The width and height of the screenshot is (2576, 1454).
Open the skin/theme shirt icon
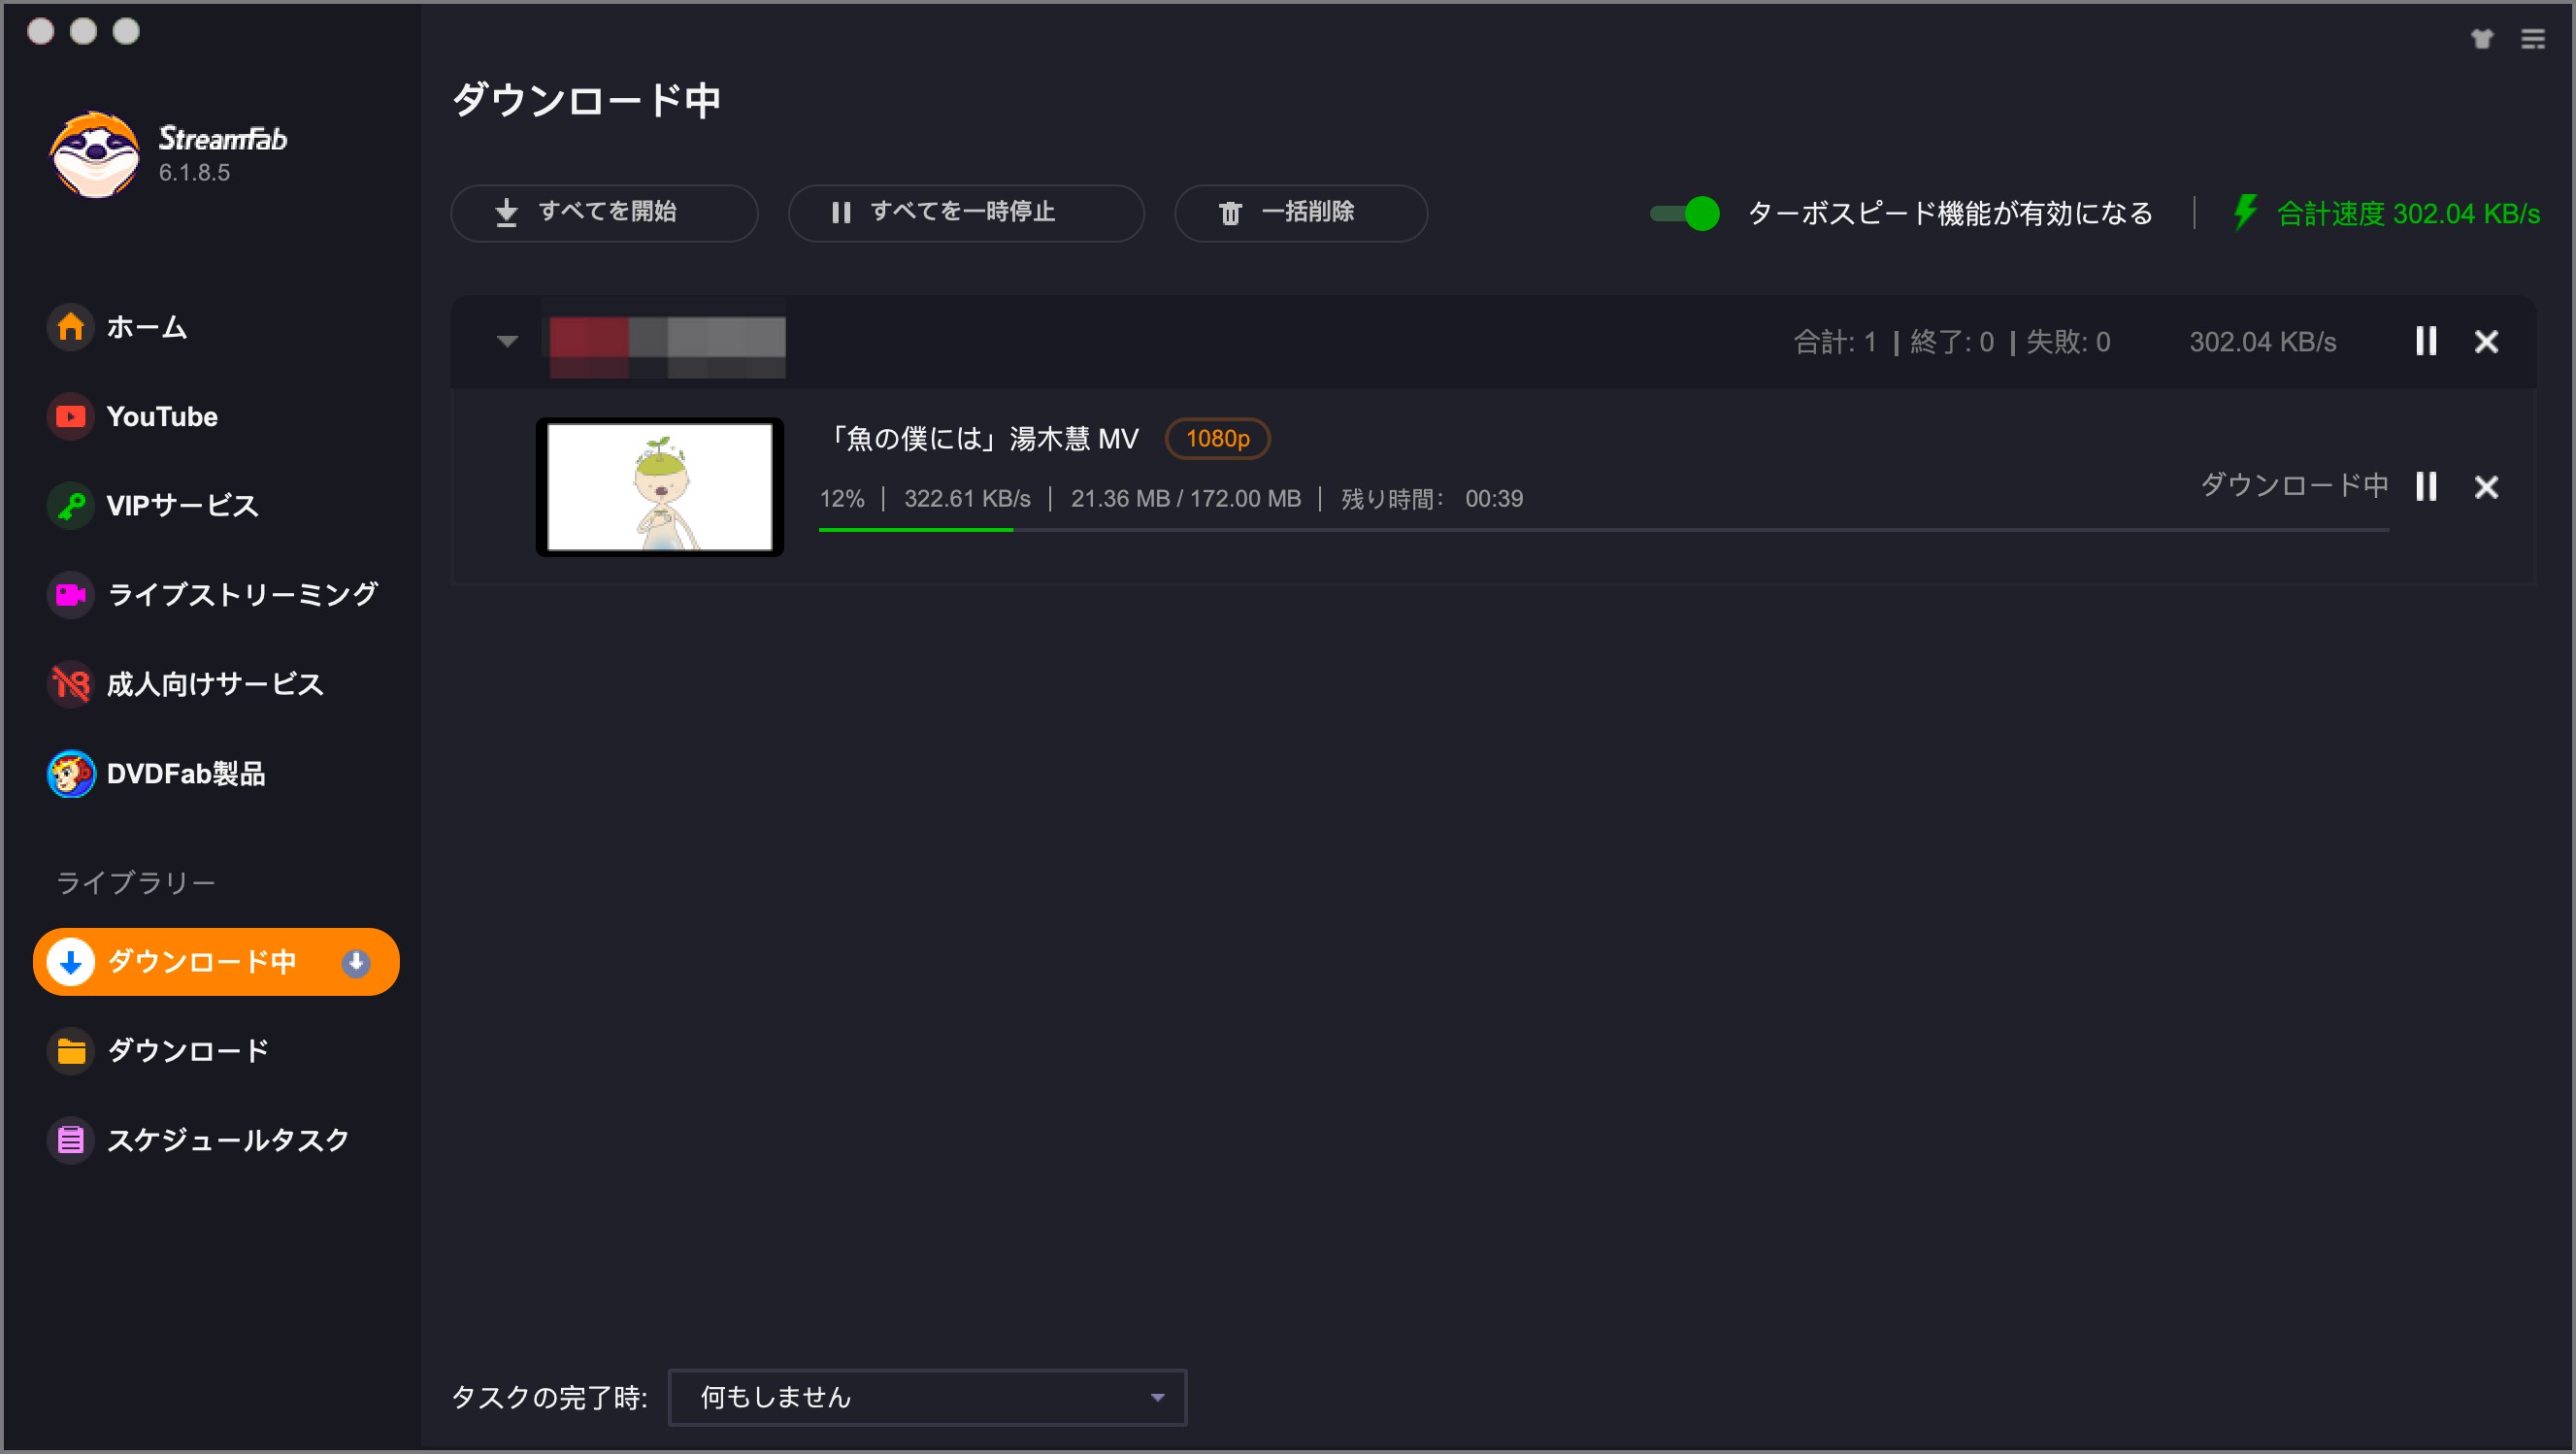2481,39
